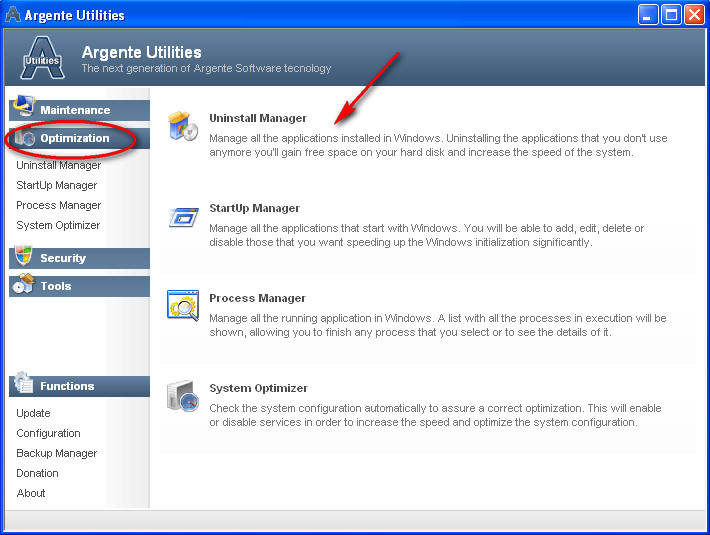Open the Security section
This screenshot has height=535, width=710.
tap(79, 258)
